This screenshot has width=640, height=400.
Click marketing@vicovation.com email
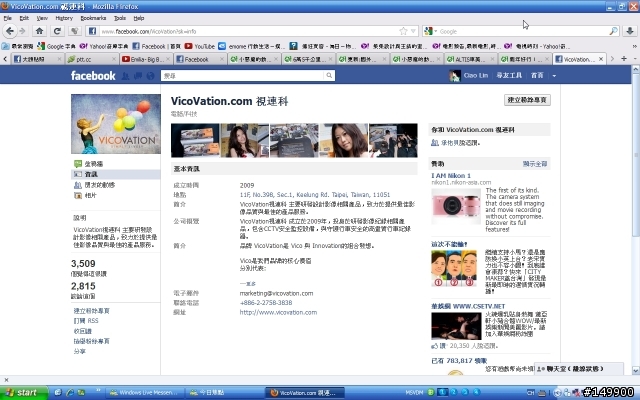(276, 293)
